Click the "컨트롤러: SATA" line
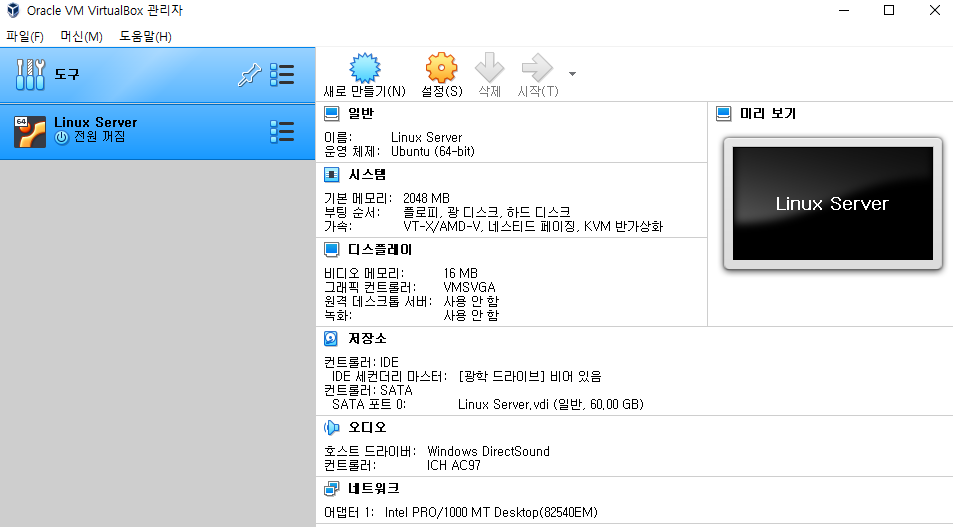The width and height of the screenshot is (953, 527). click(x=368, y=391)
